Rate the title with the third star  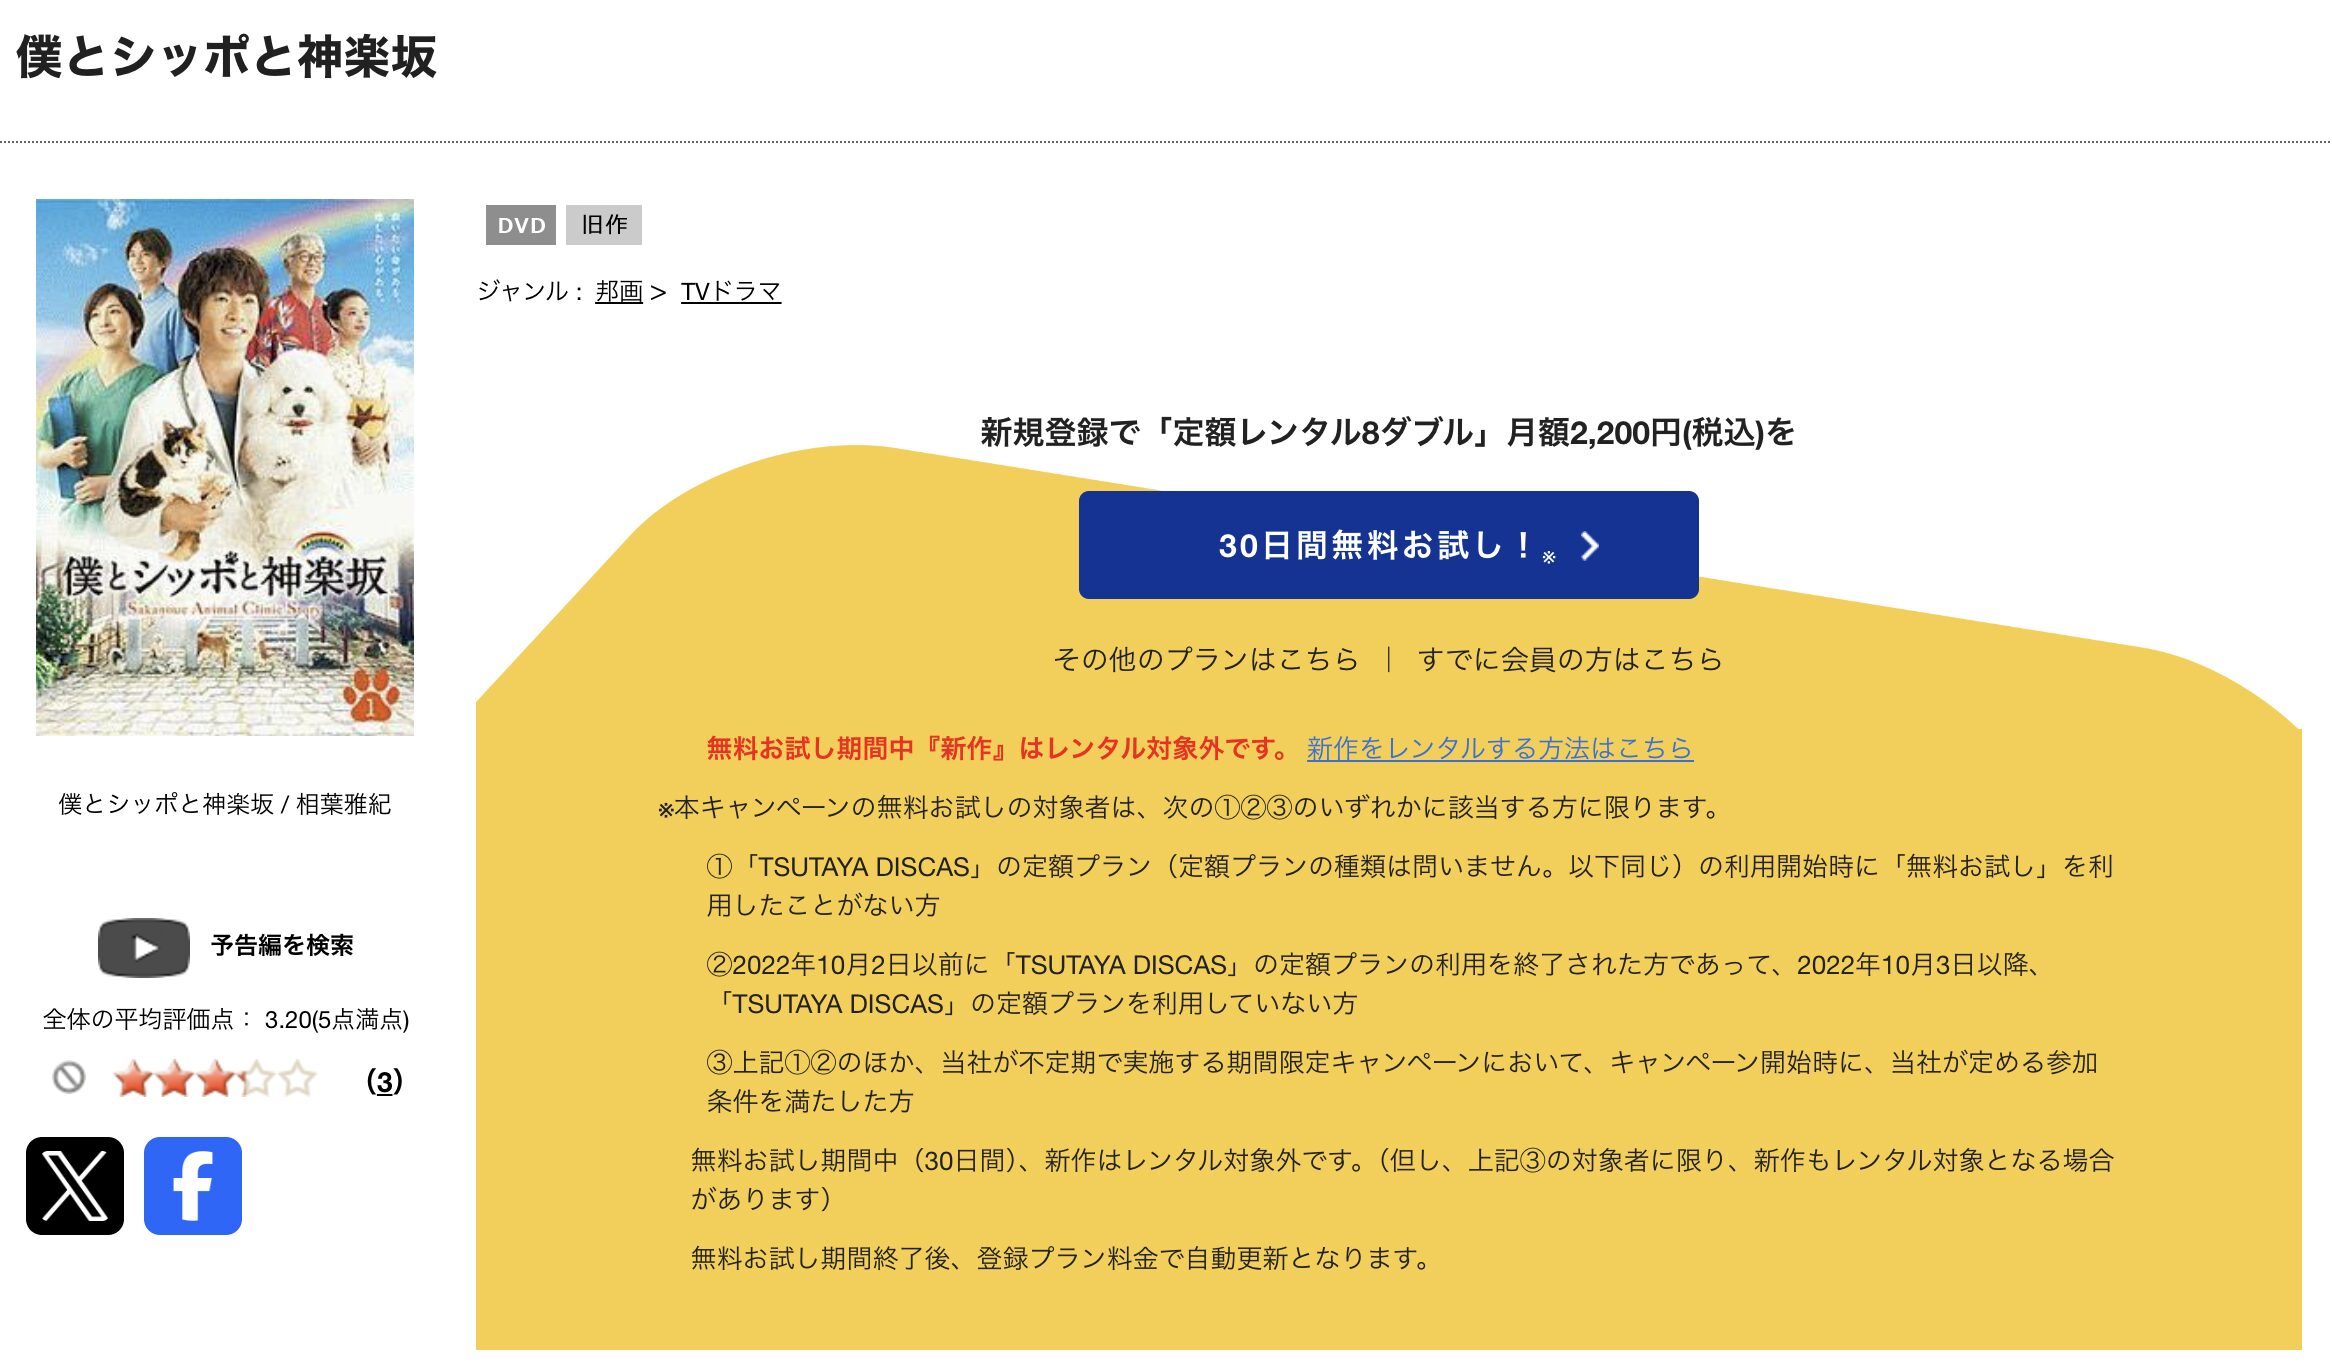tap(215, 1080)
